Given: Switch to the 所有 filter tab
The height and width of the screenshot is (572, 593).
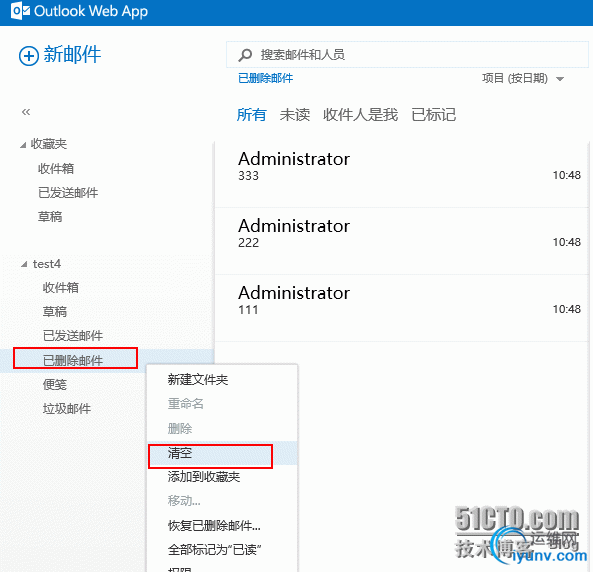Looking at the screenshot, I should [251, 115].
